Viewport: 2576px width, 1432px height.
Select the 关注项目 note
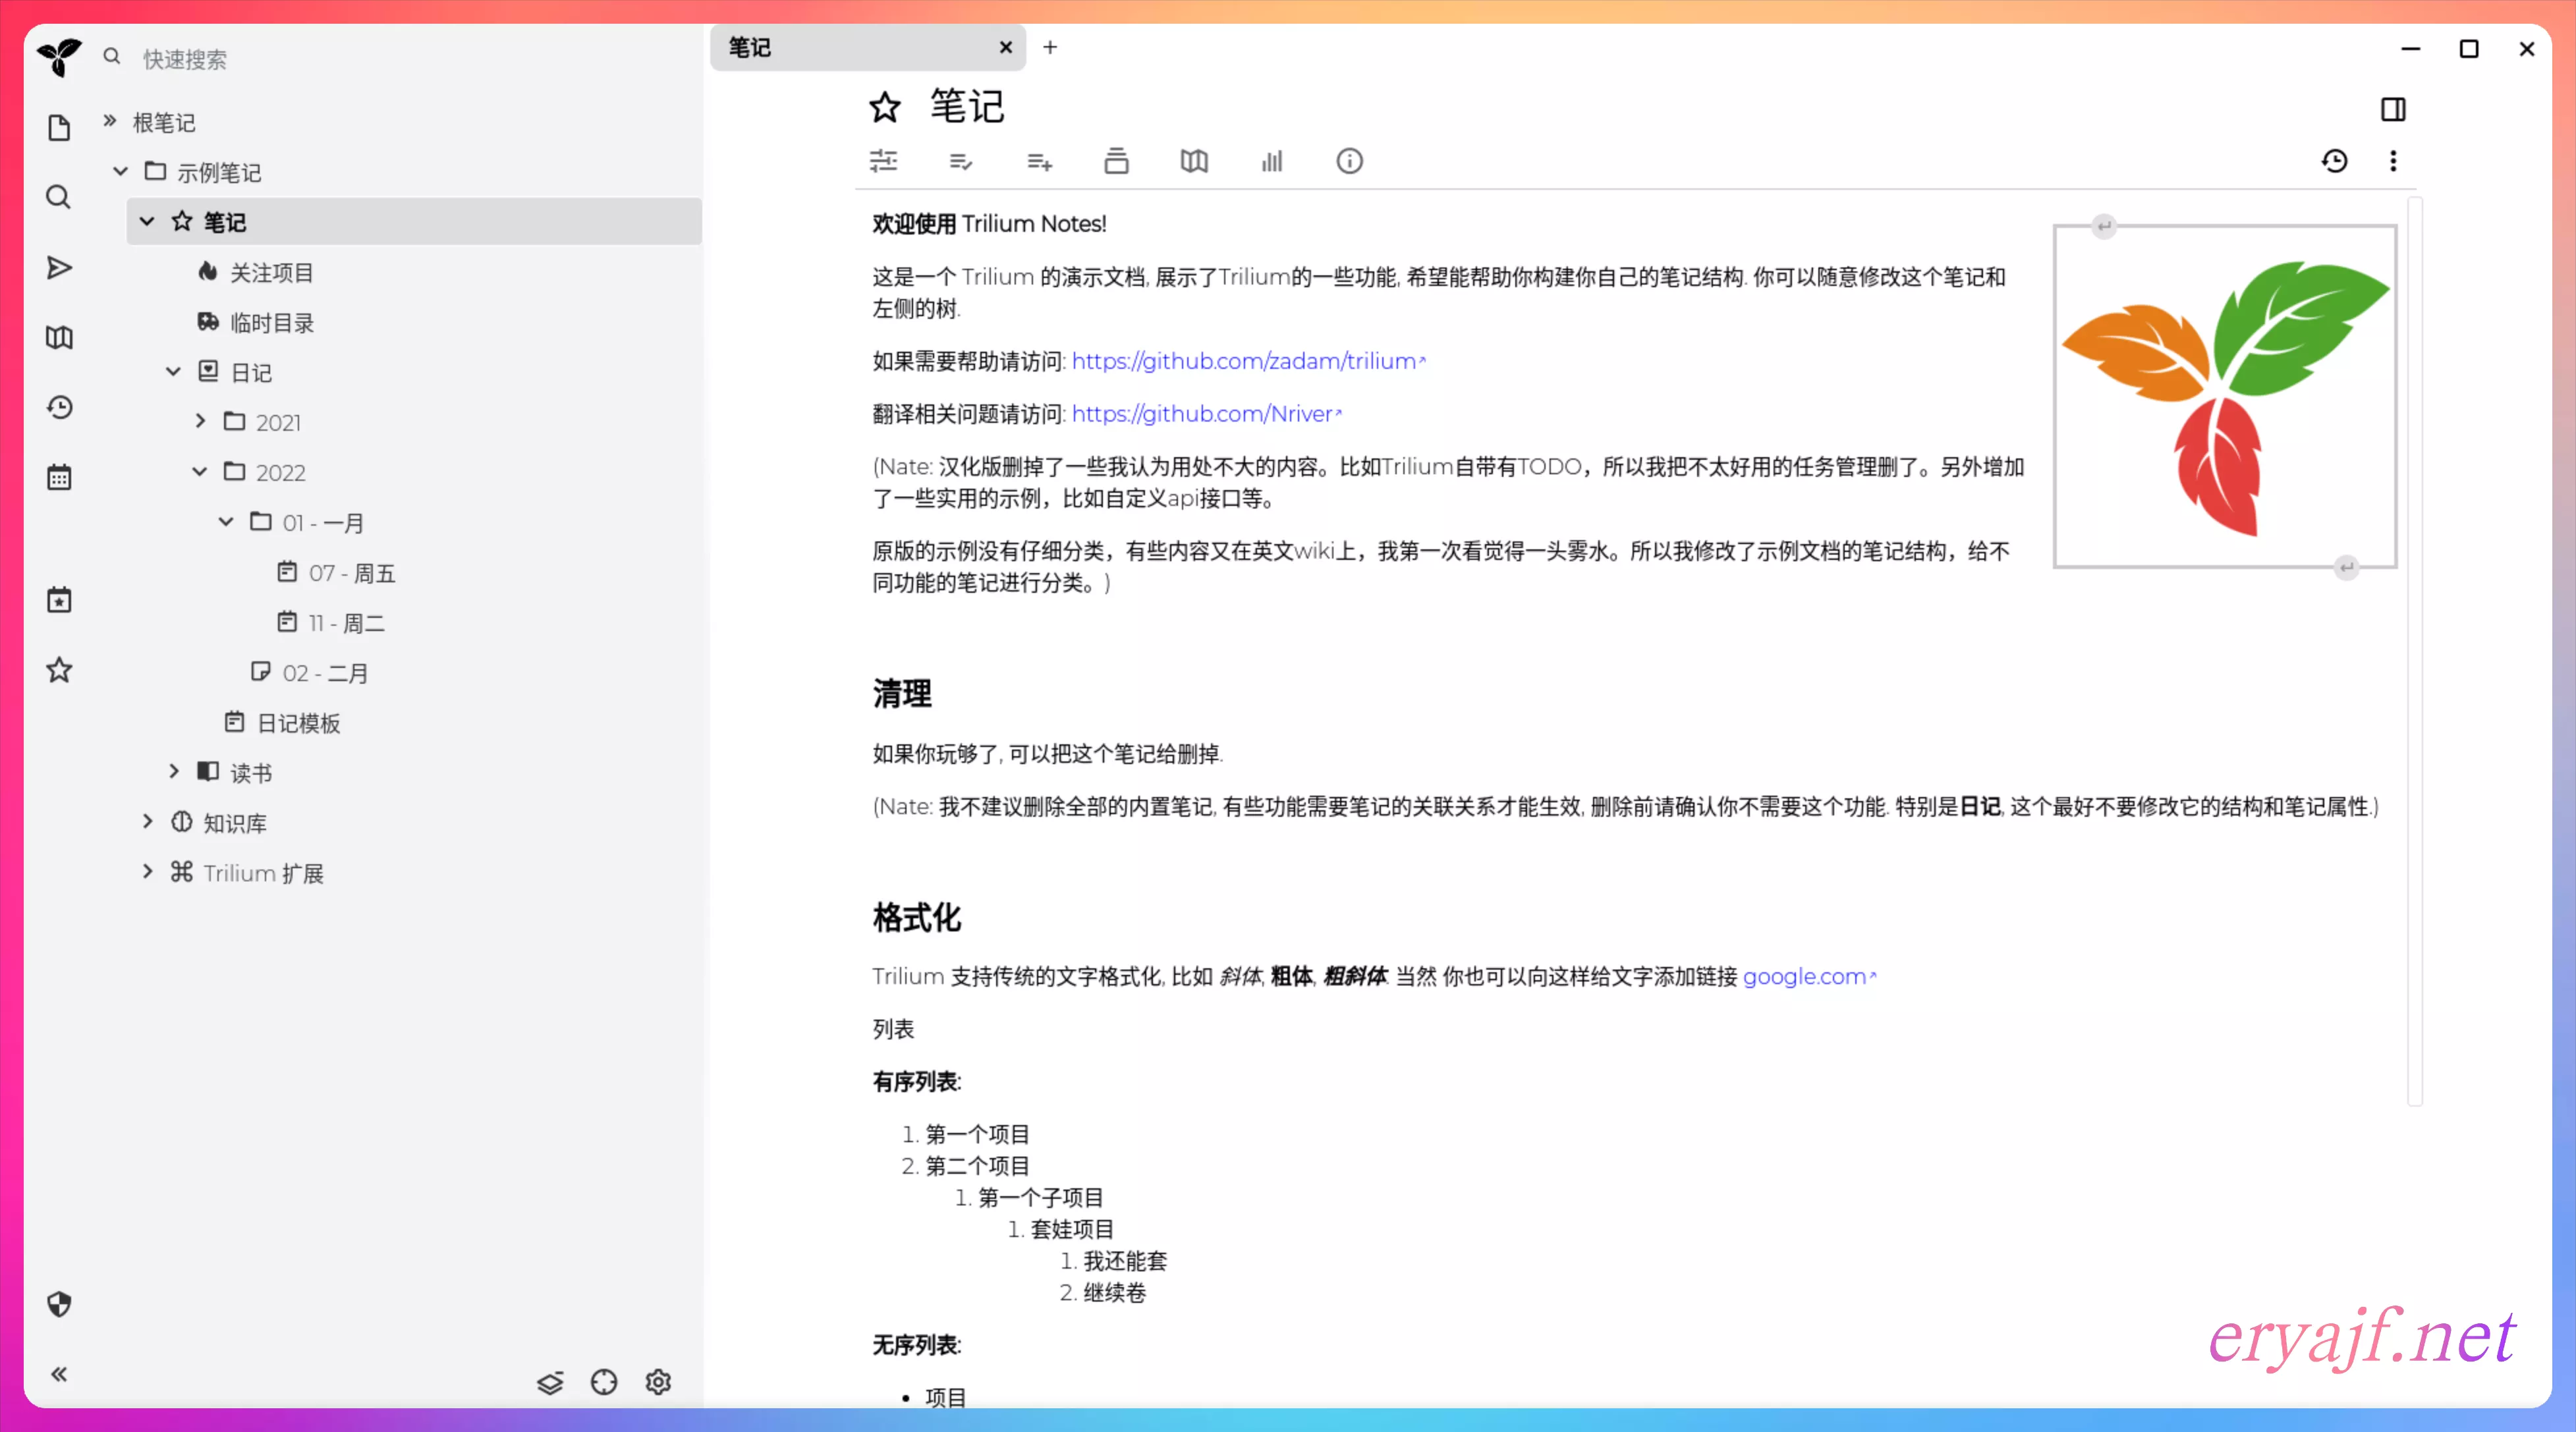[x=272, y=272]
